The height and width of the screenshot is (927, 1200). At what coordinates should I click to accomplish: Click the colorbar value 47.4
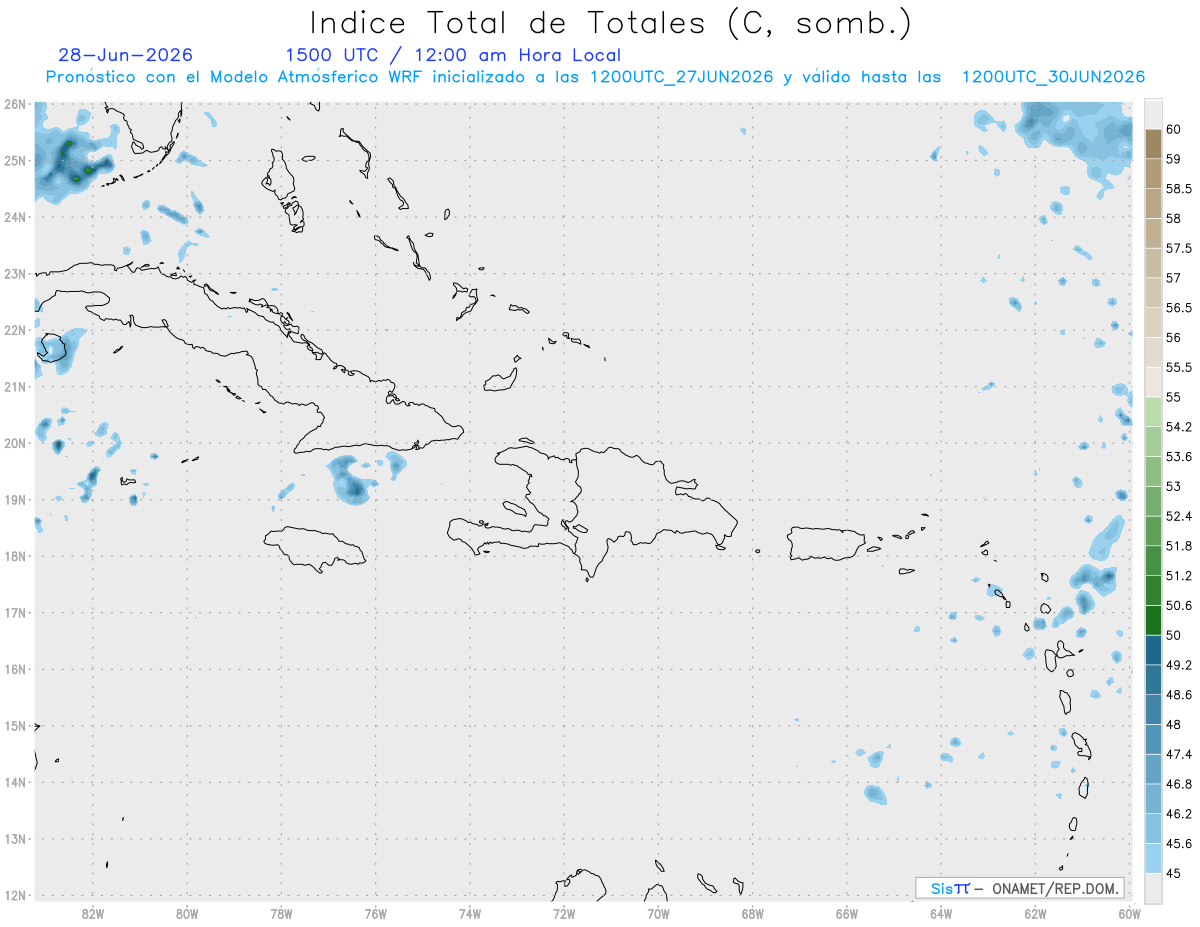1179,754
